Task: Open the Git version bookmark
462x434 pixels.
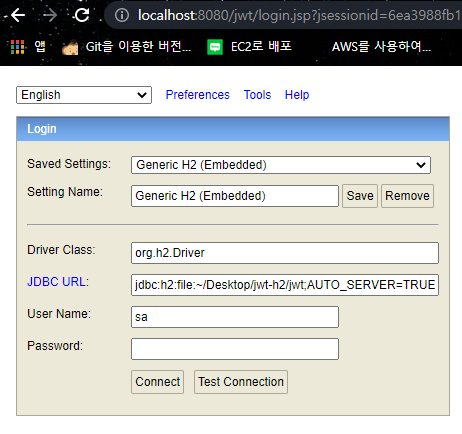Action: pos(127,47)
